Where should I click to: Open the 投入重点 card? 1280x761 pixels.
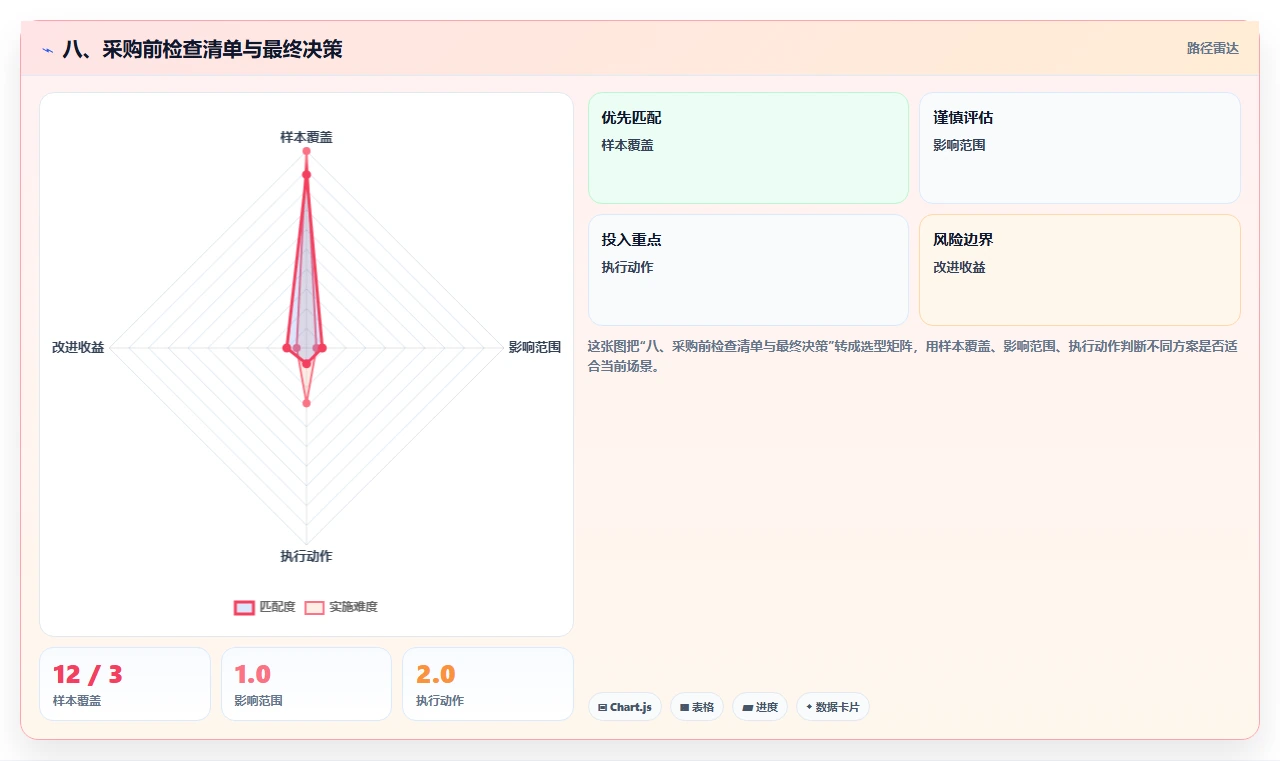[748, 270]
